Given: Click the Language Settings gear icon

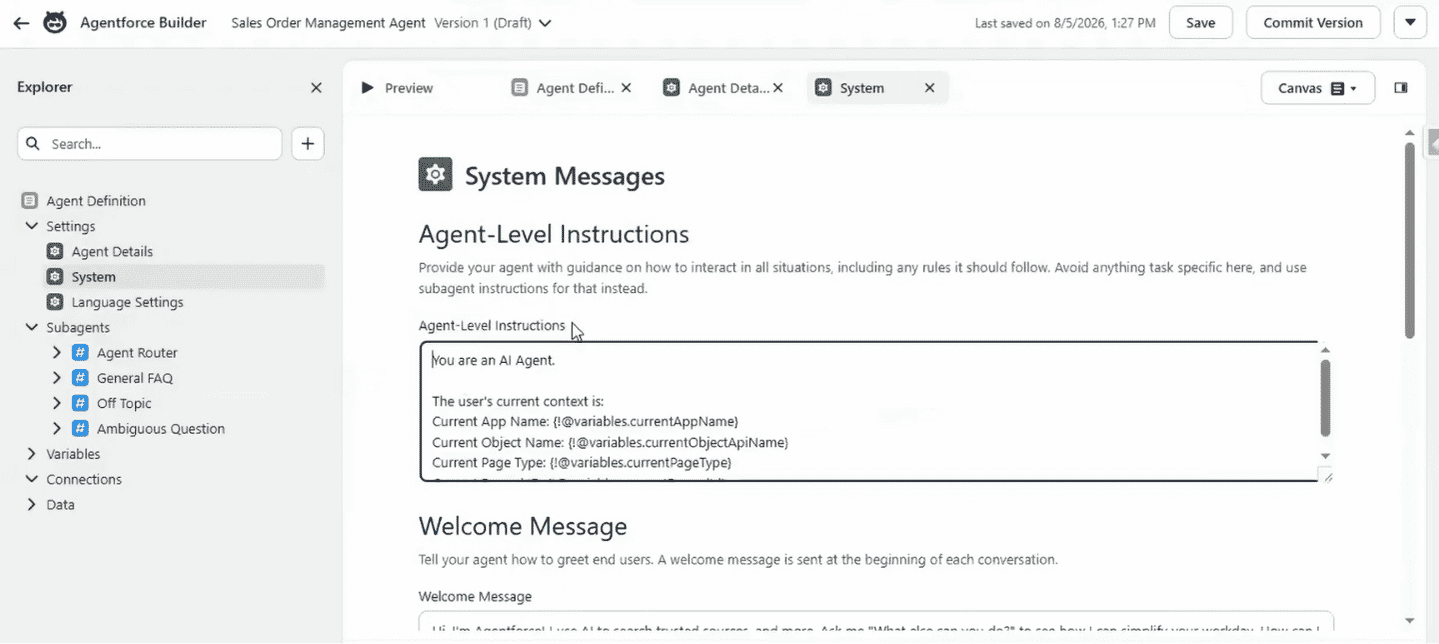Looking at the screenshot, I should click(x=55, y=302).
